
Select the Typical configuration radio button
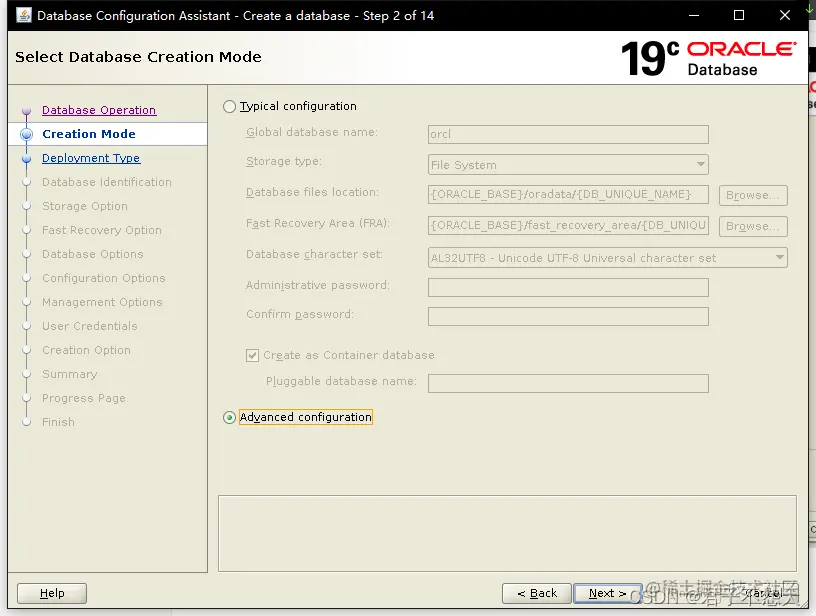[x=230, y=107]
